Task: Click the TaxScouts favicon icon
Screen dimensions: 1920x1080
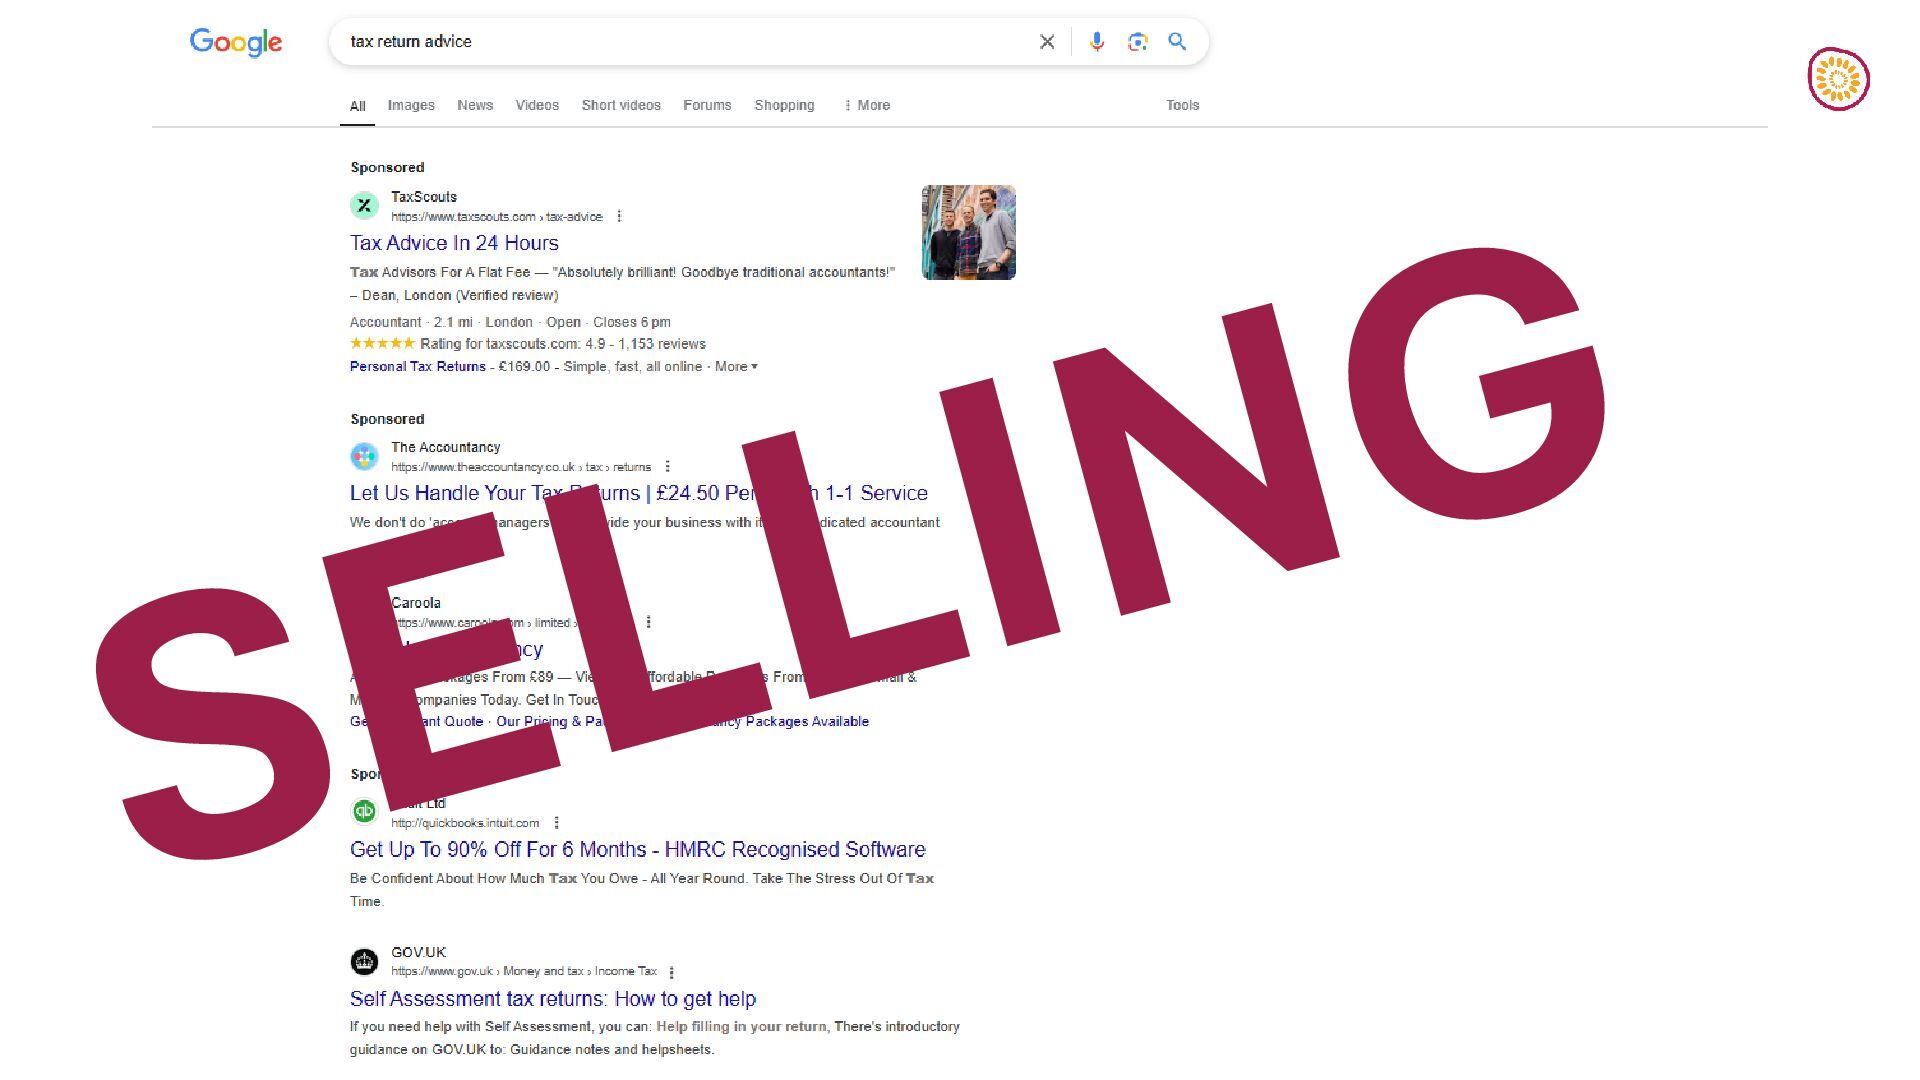Action: point(364,205)
